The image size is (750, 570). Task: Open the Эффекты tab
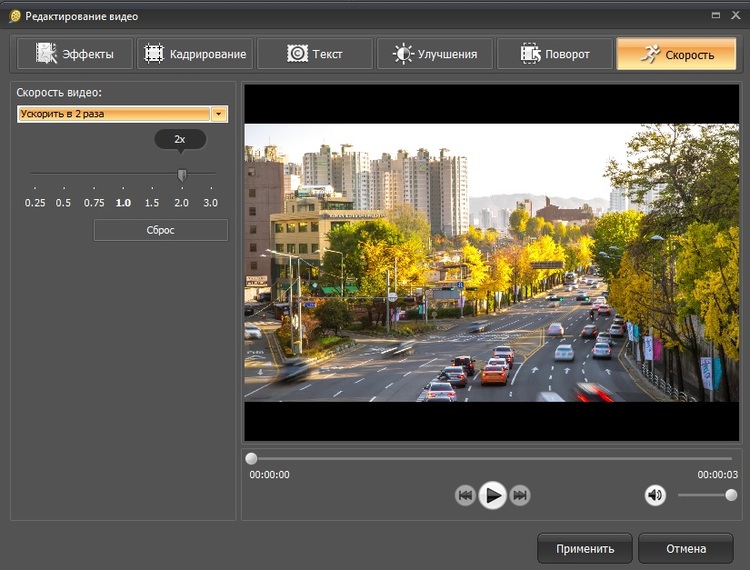pos(75,54)
